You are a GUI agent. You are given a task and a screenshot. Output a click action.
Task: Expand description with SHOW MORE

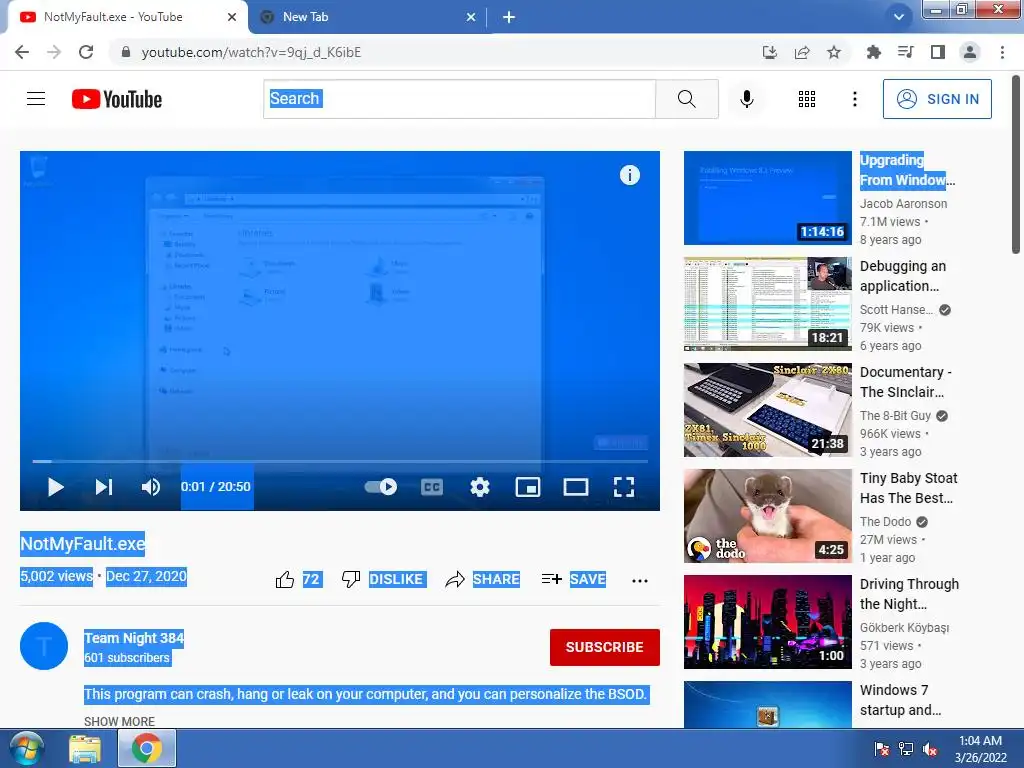pyautogui.click(x=120, y=722)
